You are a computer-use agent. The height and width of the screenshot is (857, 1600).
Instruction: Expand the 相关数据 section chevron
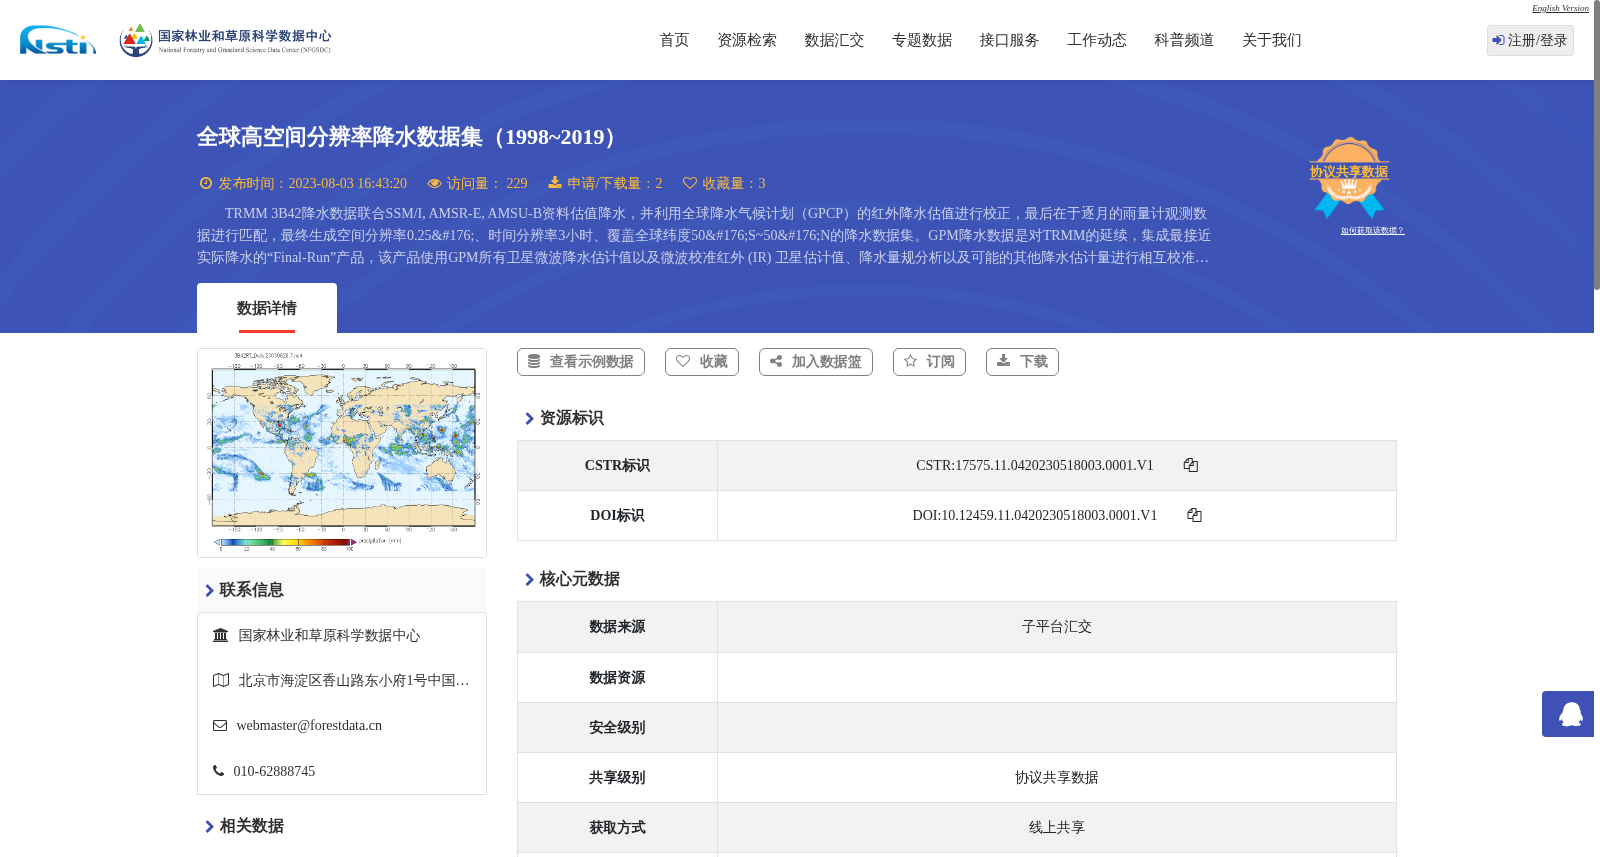coord(209,827)
